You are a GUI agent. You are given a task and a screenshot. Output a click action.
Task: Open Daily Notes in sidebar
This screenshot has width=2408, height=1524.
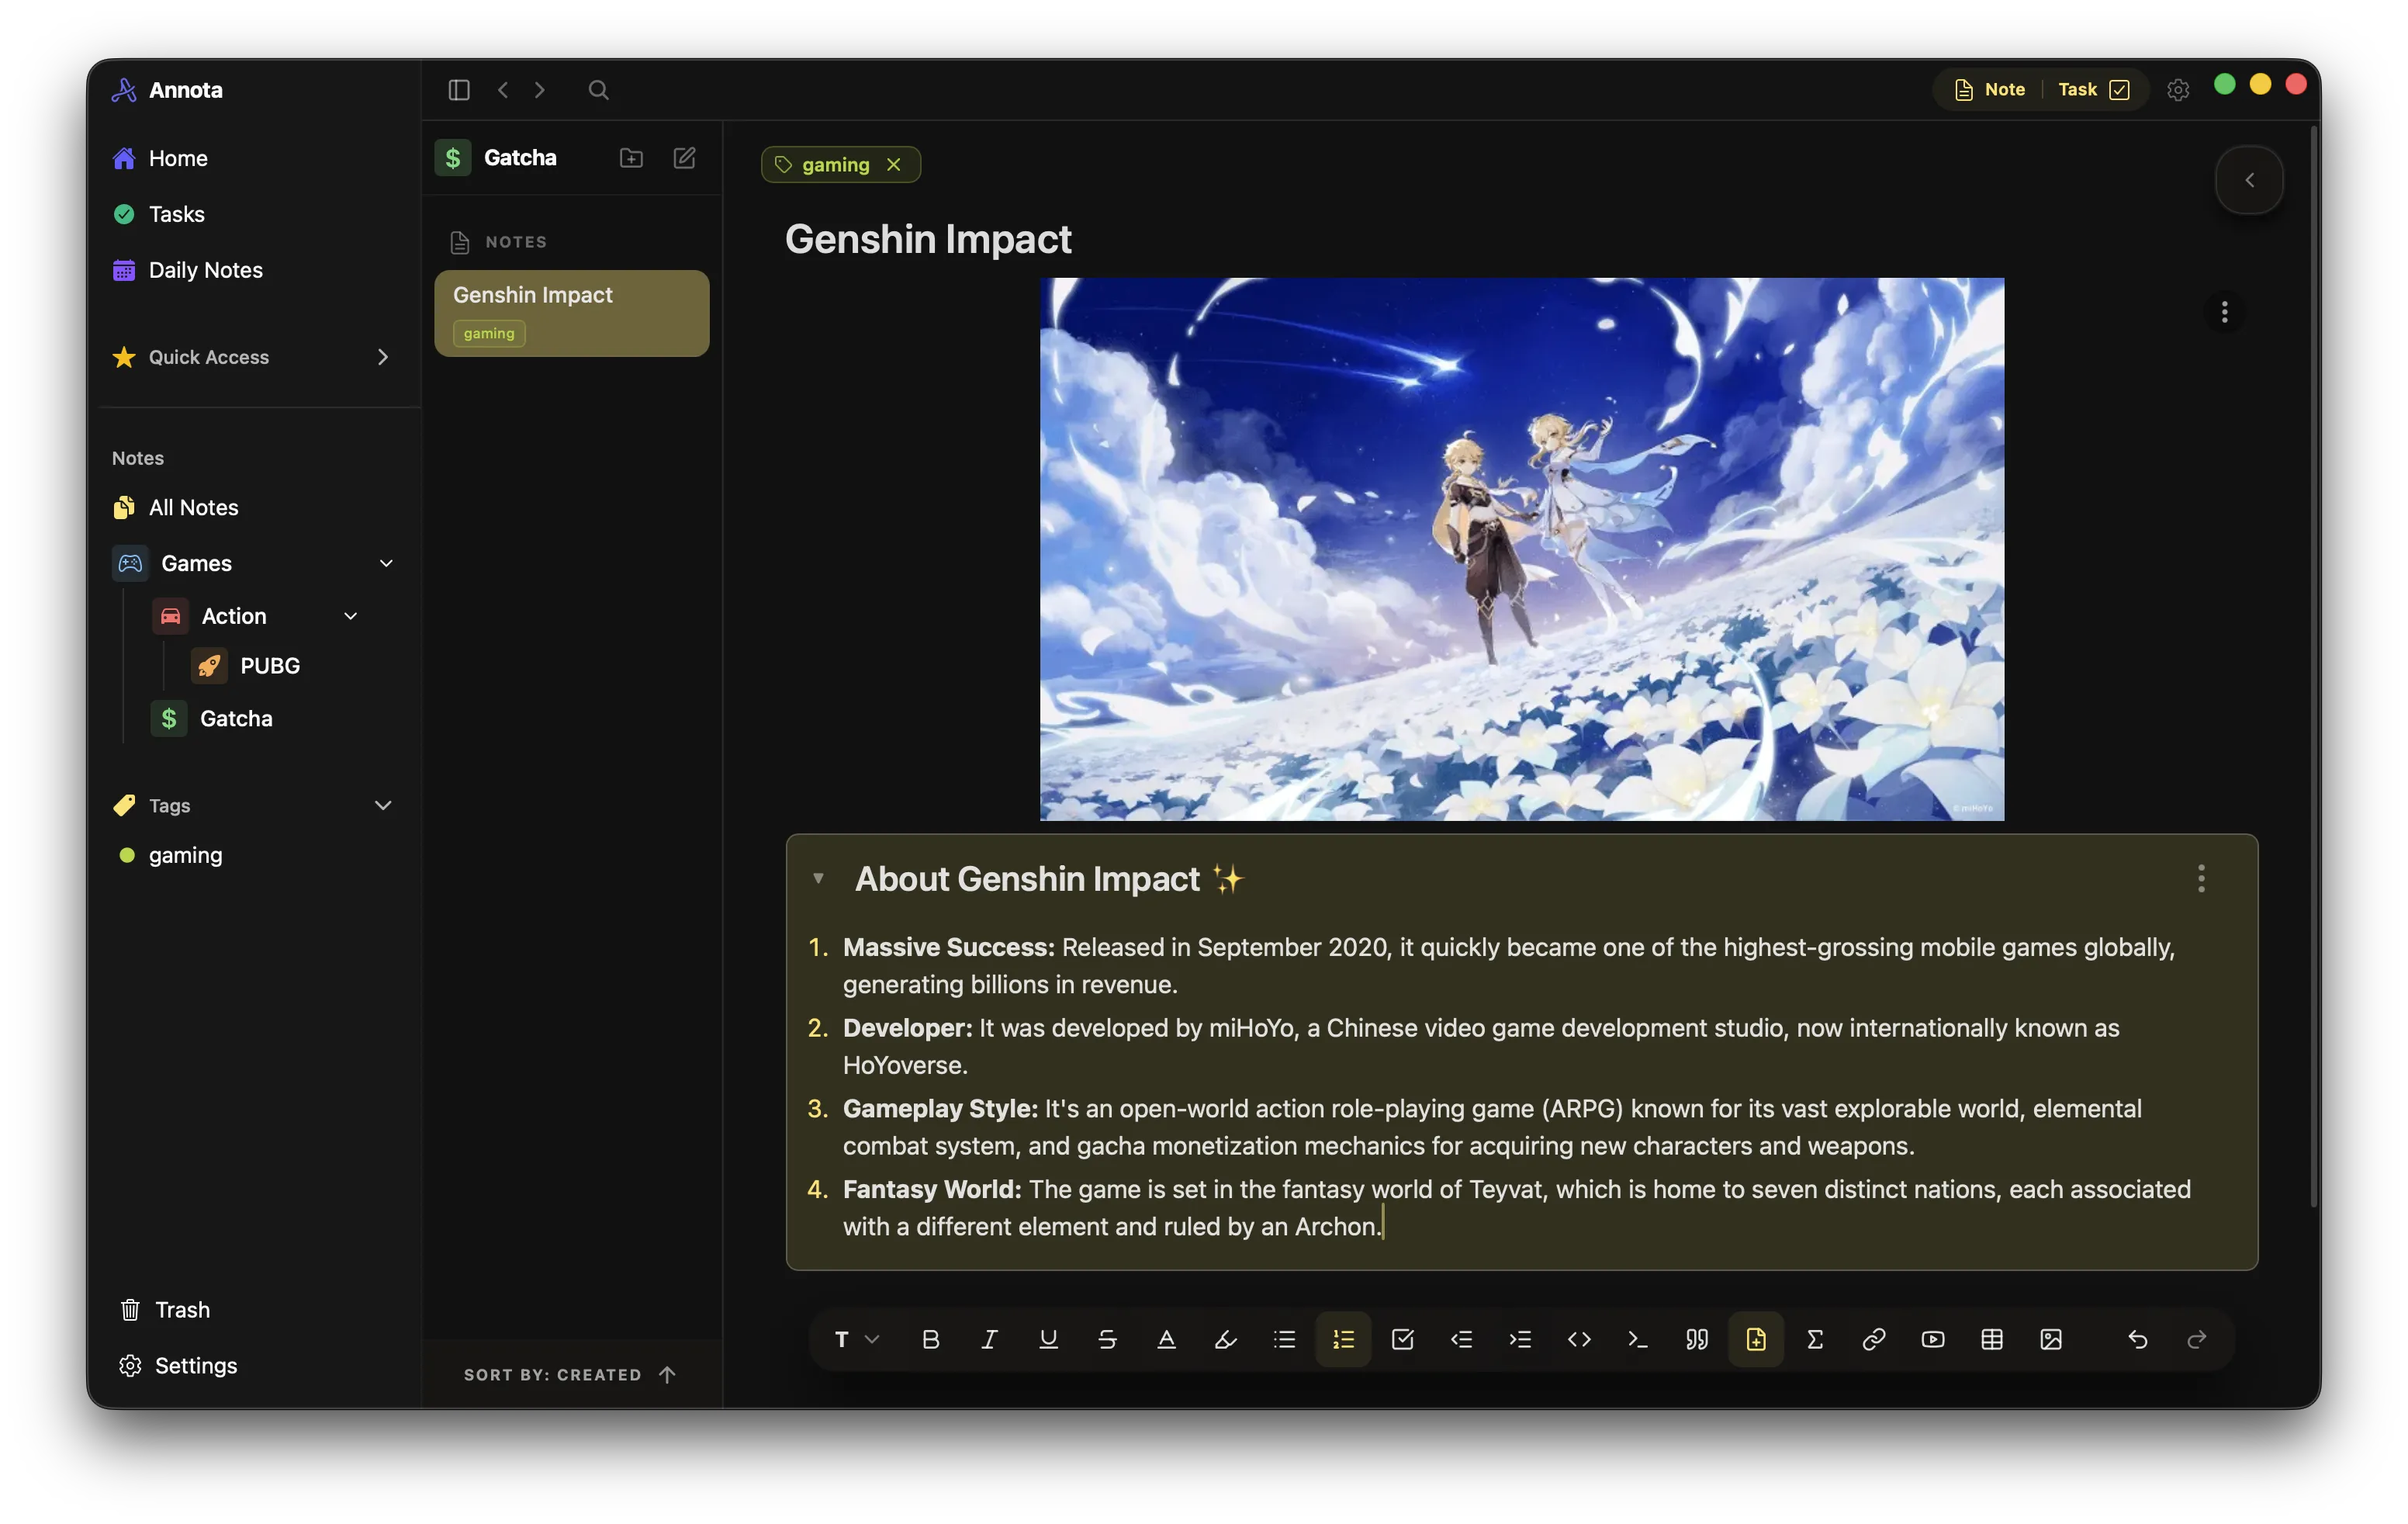click(205, 270)
